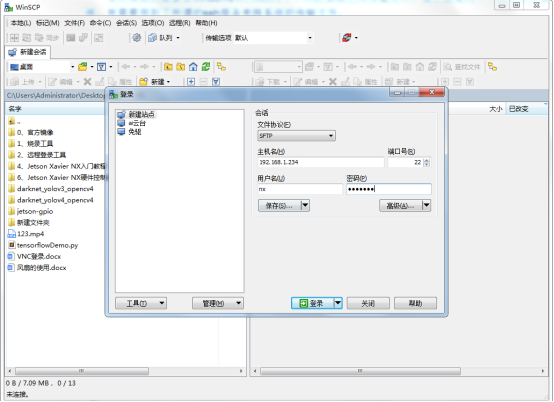The width and height of the screenshot is (554, 402).
Task: Select the ai云台 saved site
Action: click(132, 123)
